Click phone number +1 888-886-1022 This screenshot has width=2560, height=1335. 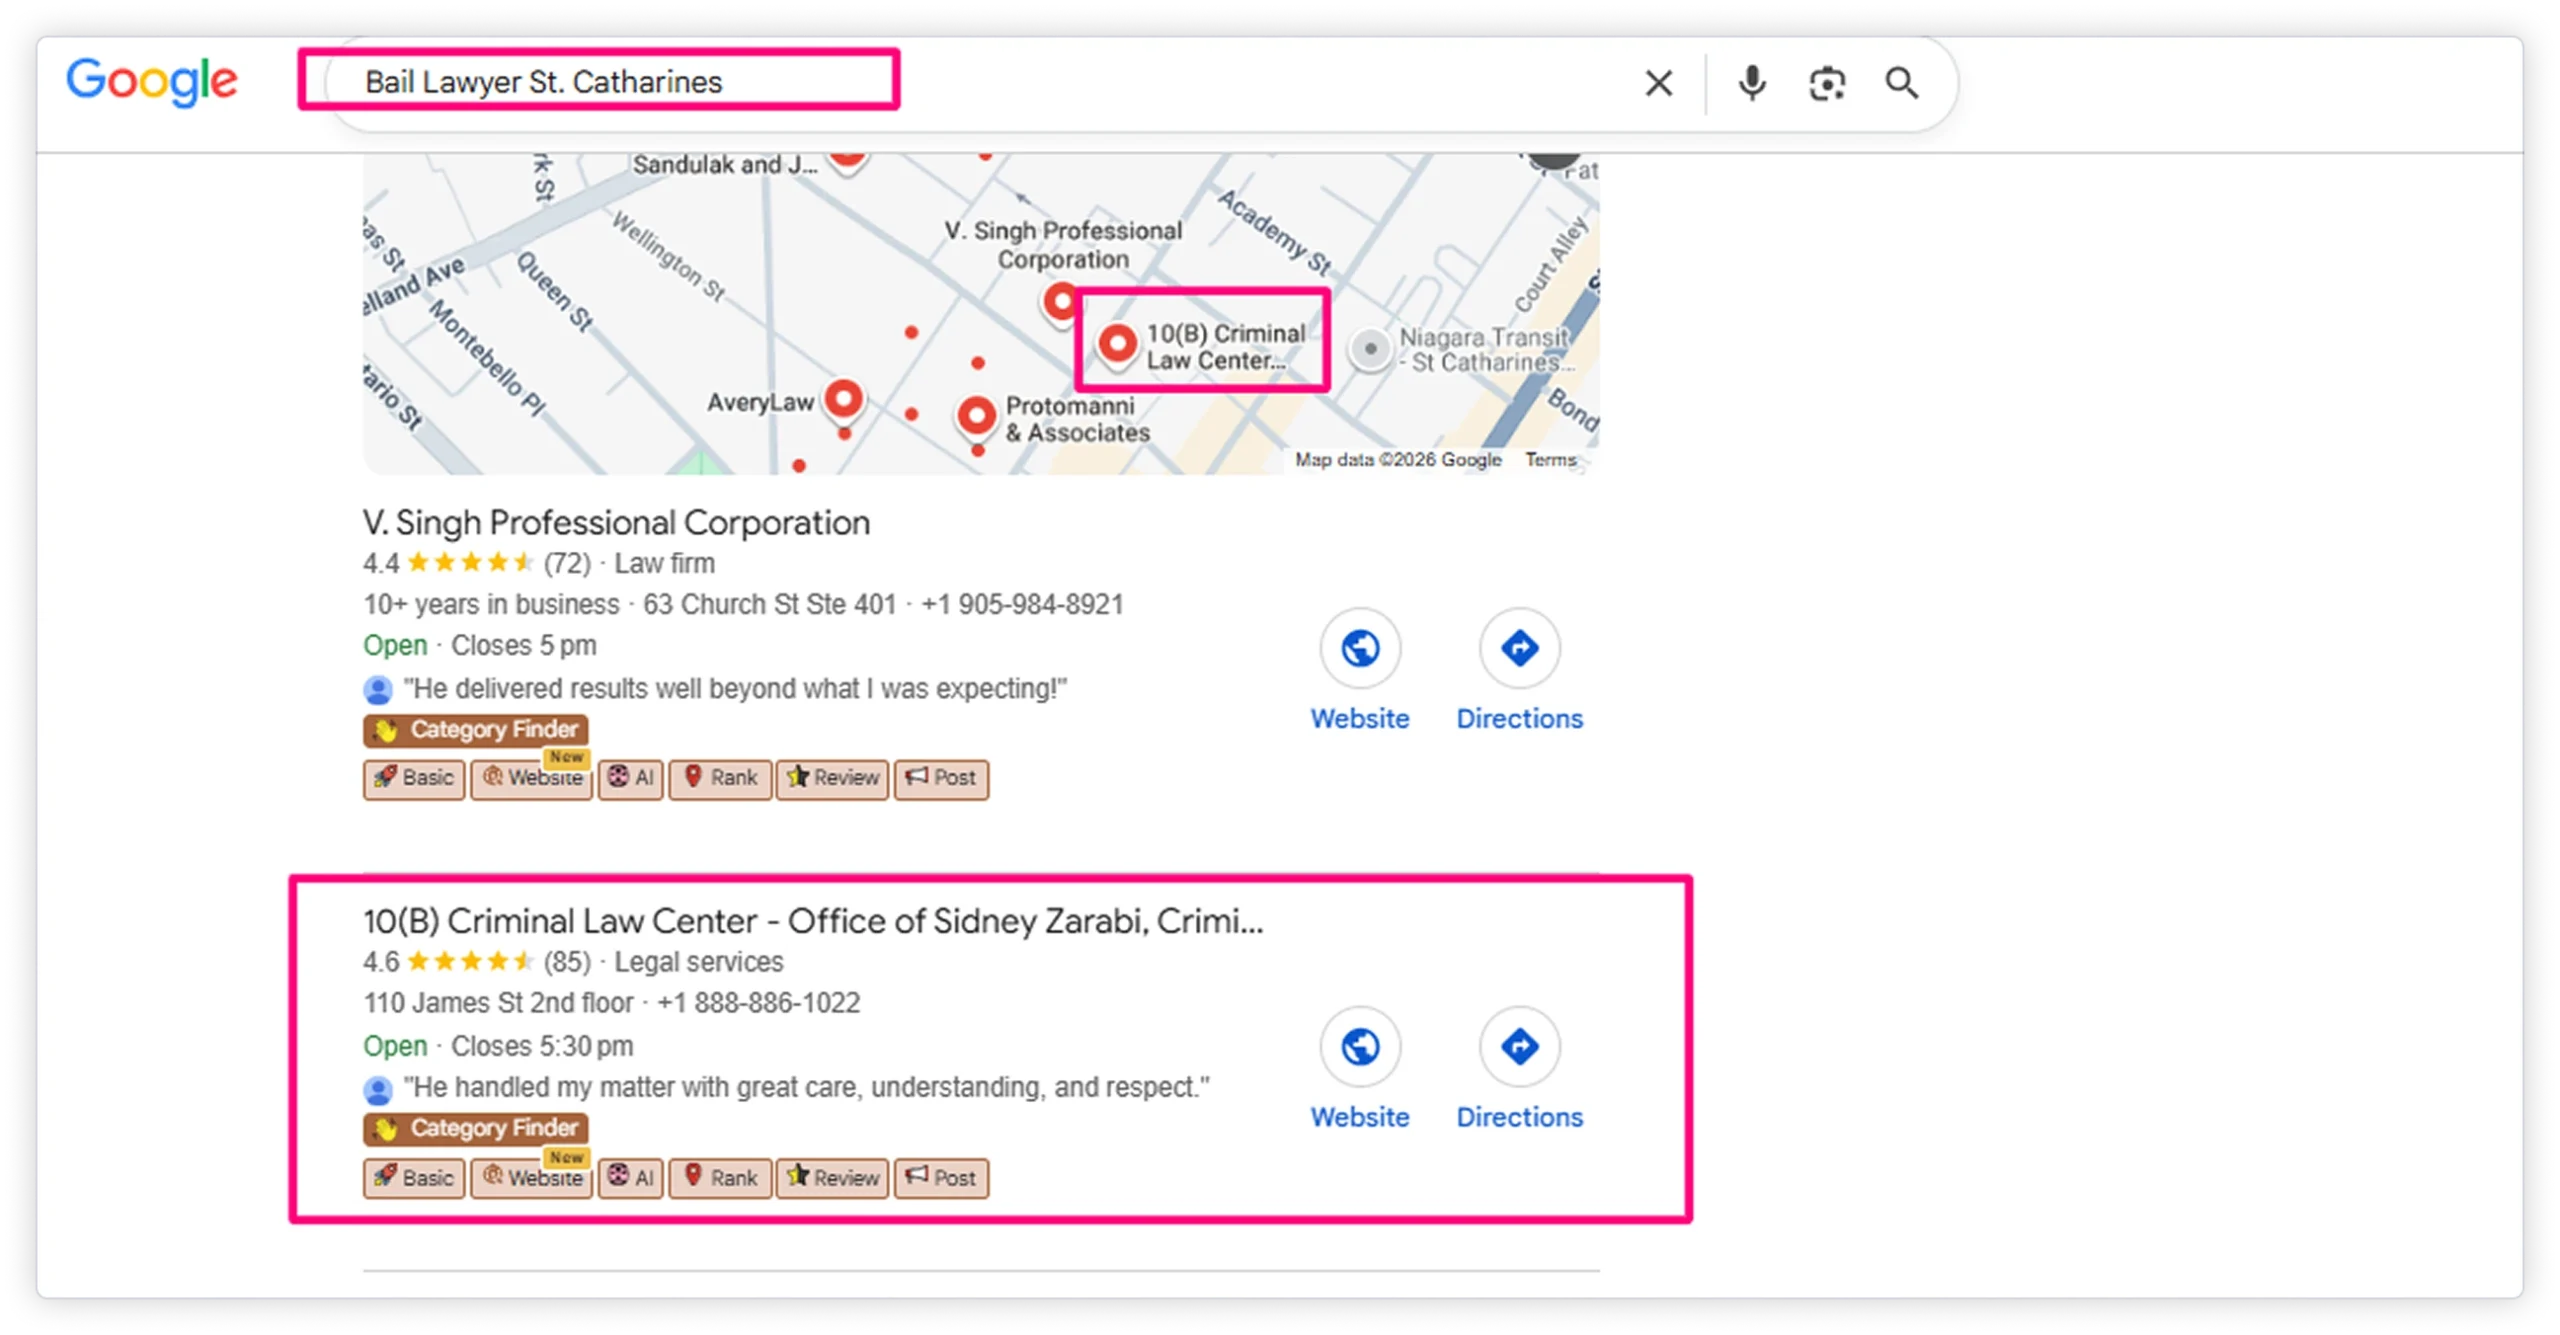point(758,1003)
